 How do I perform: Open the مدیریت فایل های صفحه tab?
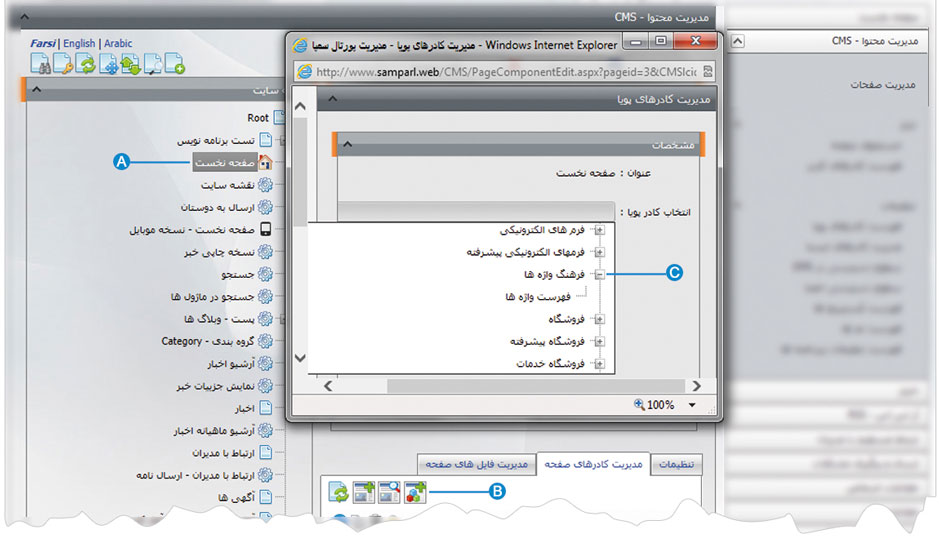[476, 464]
